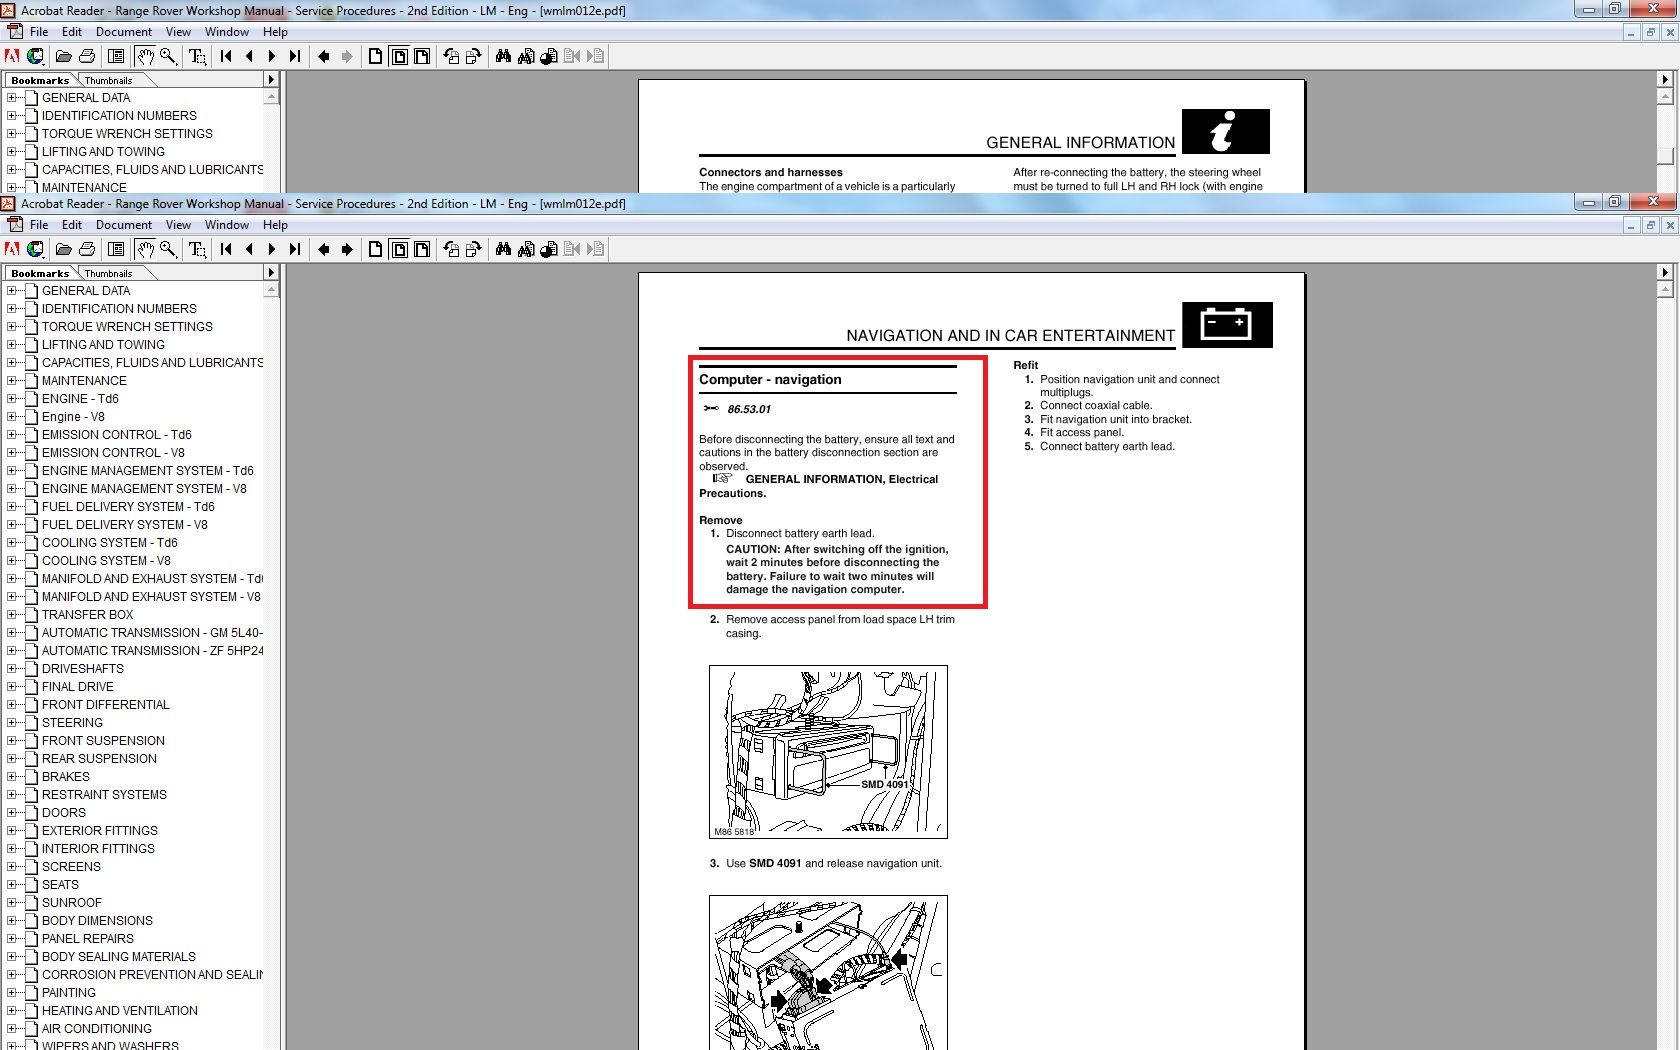The height and width of the screenshot is (1050, 1680).
Task: Click bookmarks pane scroll-up arrow in front window
Action: [x=271, y=290]
